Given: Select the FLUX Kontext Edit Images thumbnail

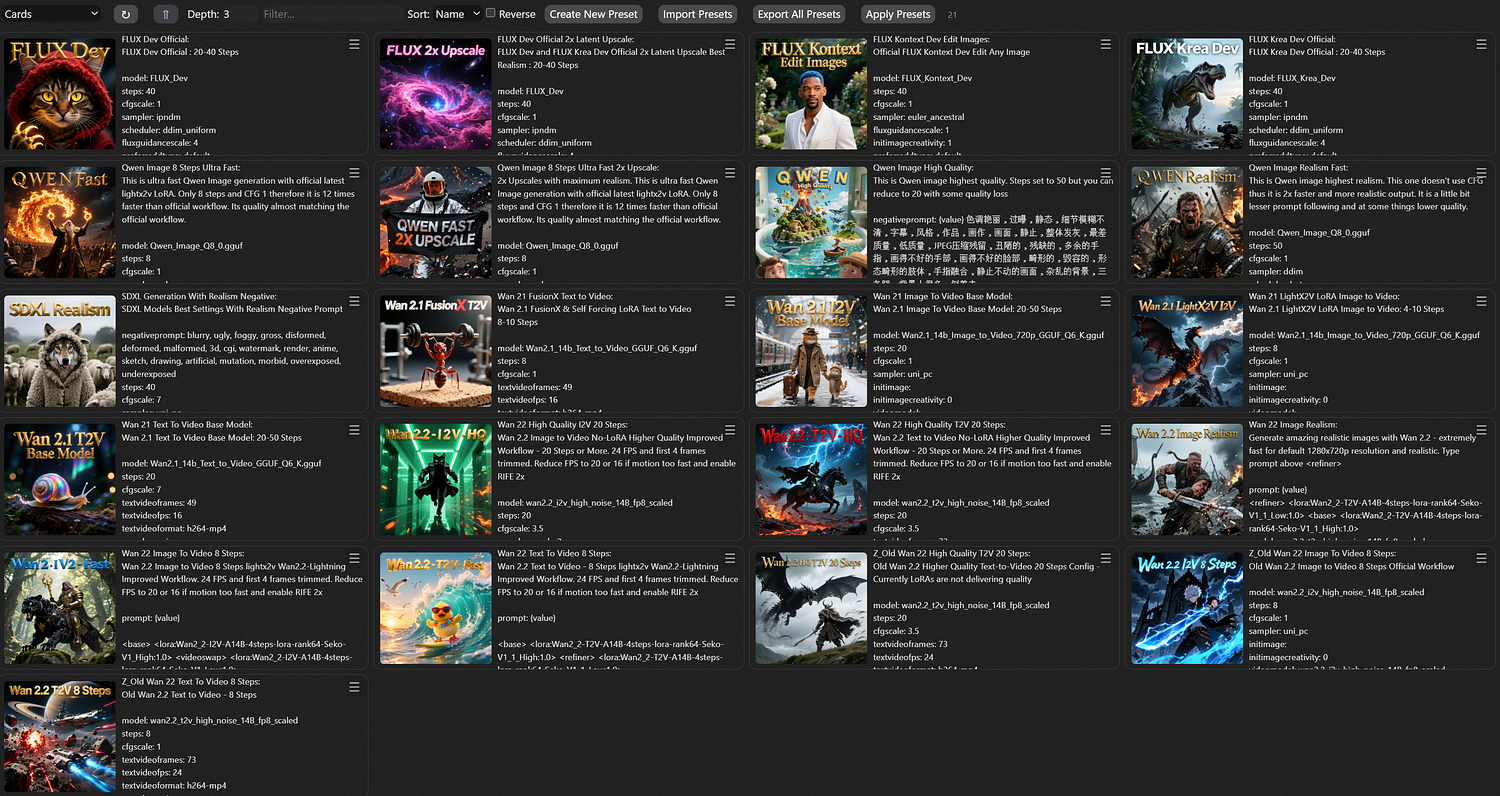Looking at the screenshot, I should click(811, 95).
